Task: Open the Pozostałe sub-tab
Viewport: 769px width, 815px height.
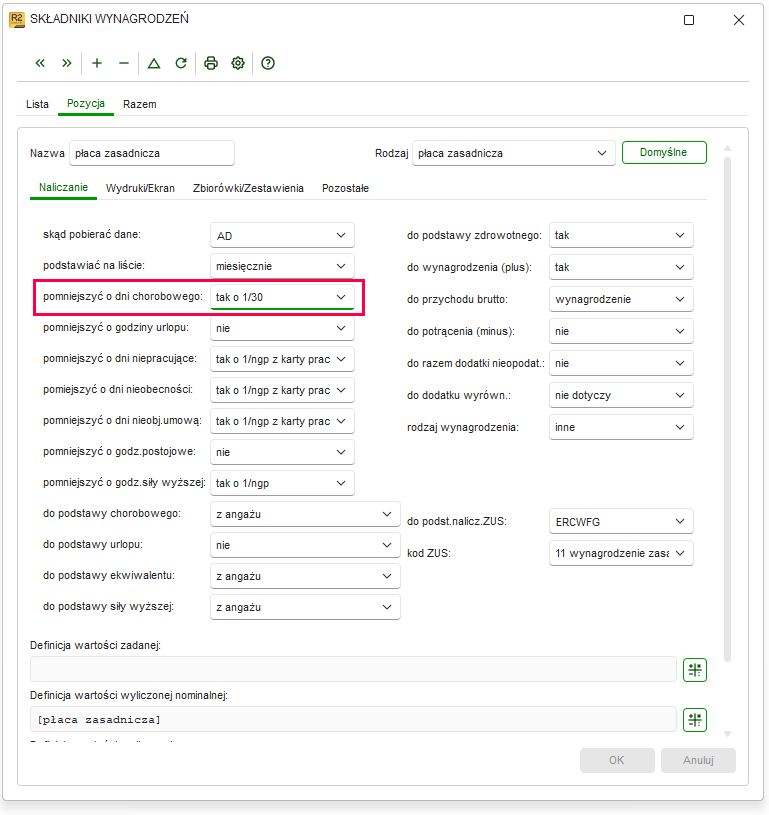Action: click(345, 188)
